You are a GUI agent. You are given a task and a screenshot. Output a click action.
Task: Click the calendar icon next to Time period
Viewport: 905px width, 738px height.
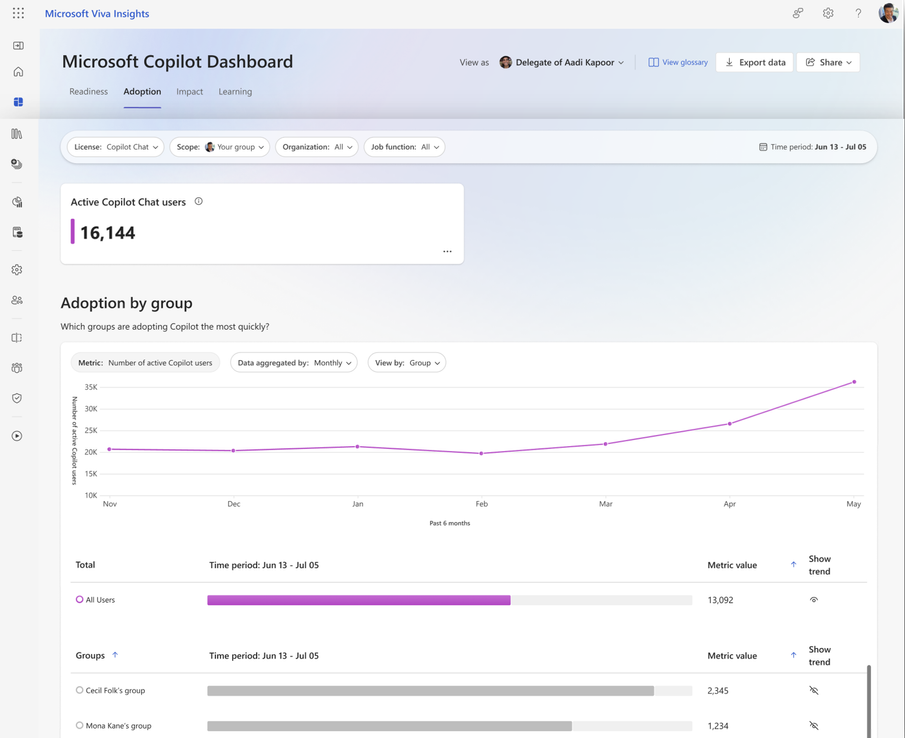click(x=764, y=147)
